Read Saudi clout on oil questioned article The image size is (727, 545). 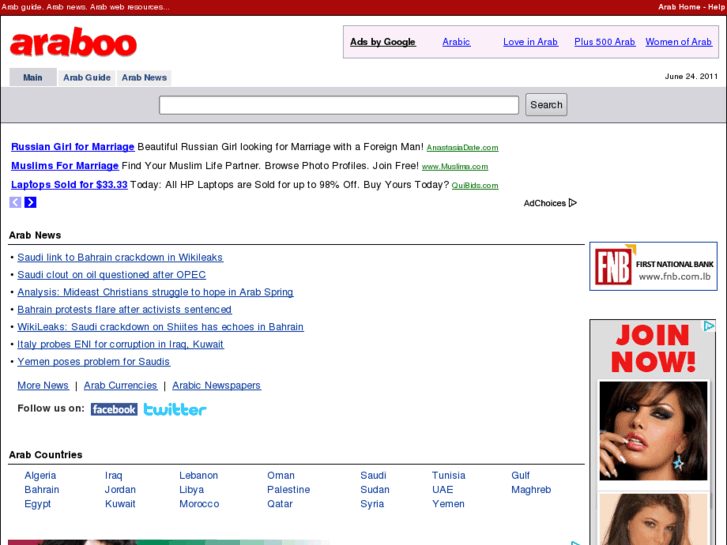click(111, 275)
